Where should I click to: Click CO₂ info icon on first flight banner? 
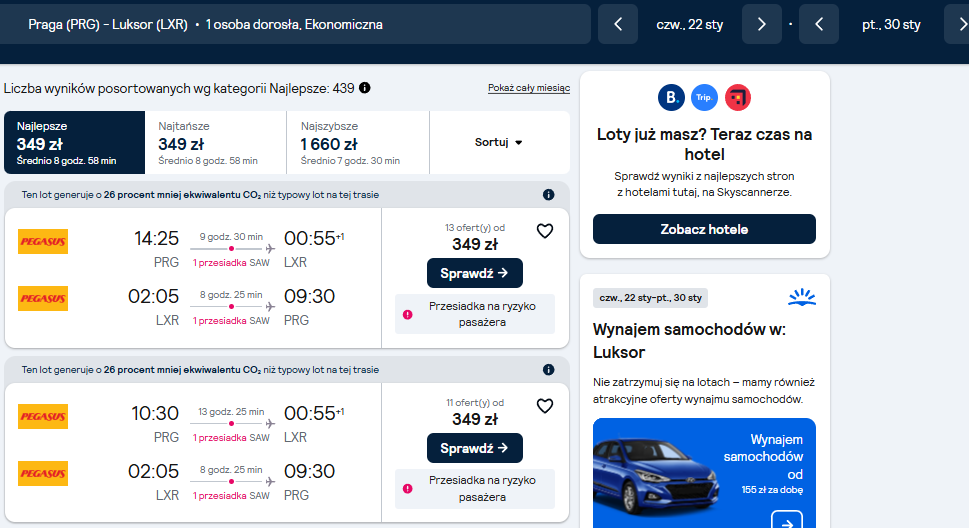pos(548,195)
